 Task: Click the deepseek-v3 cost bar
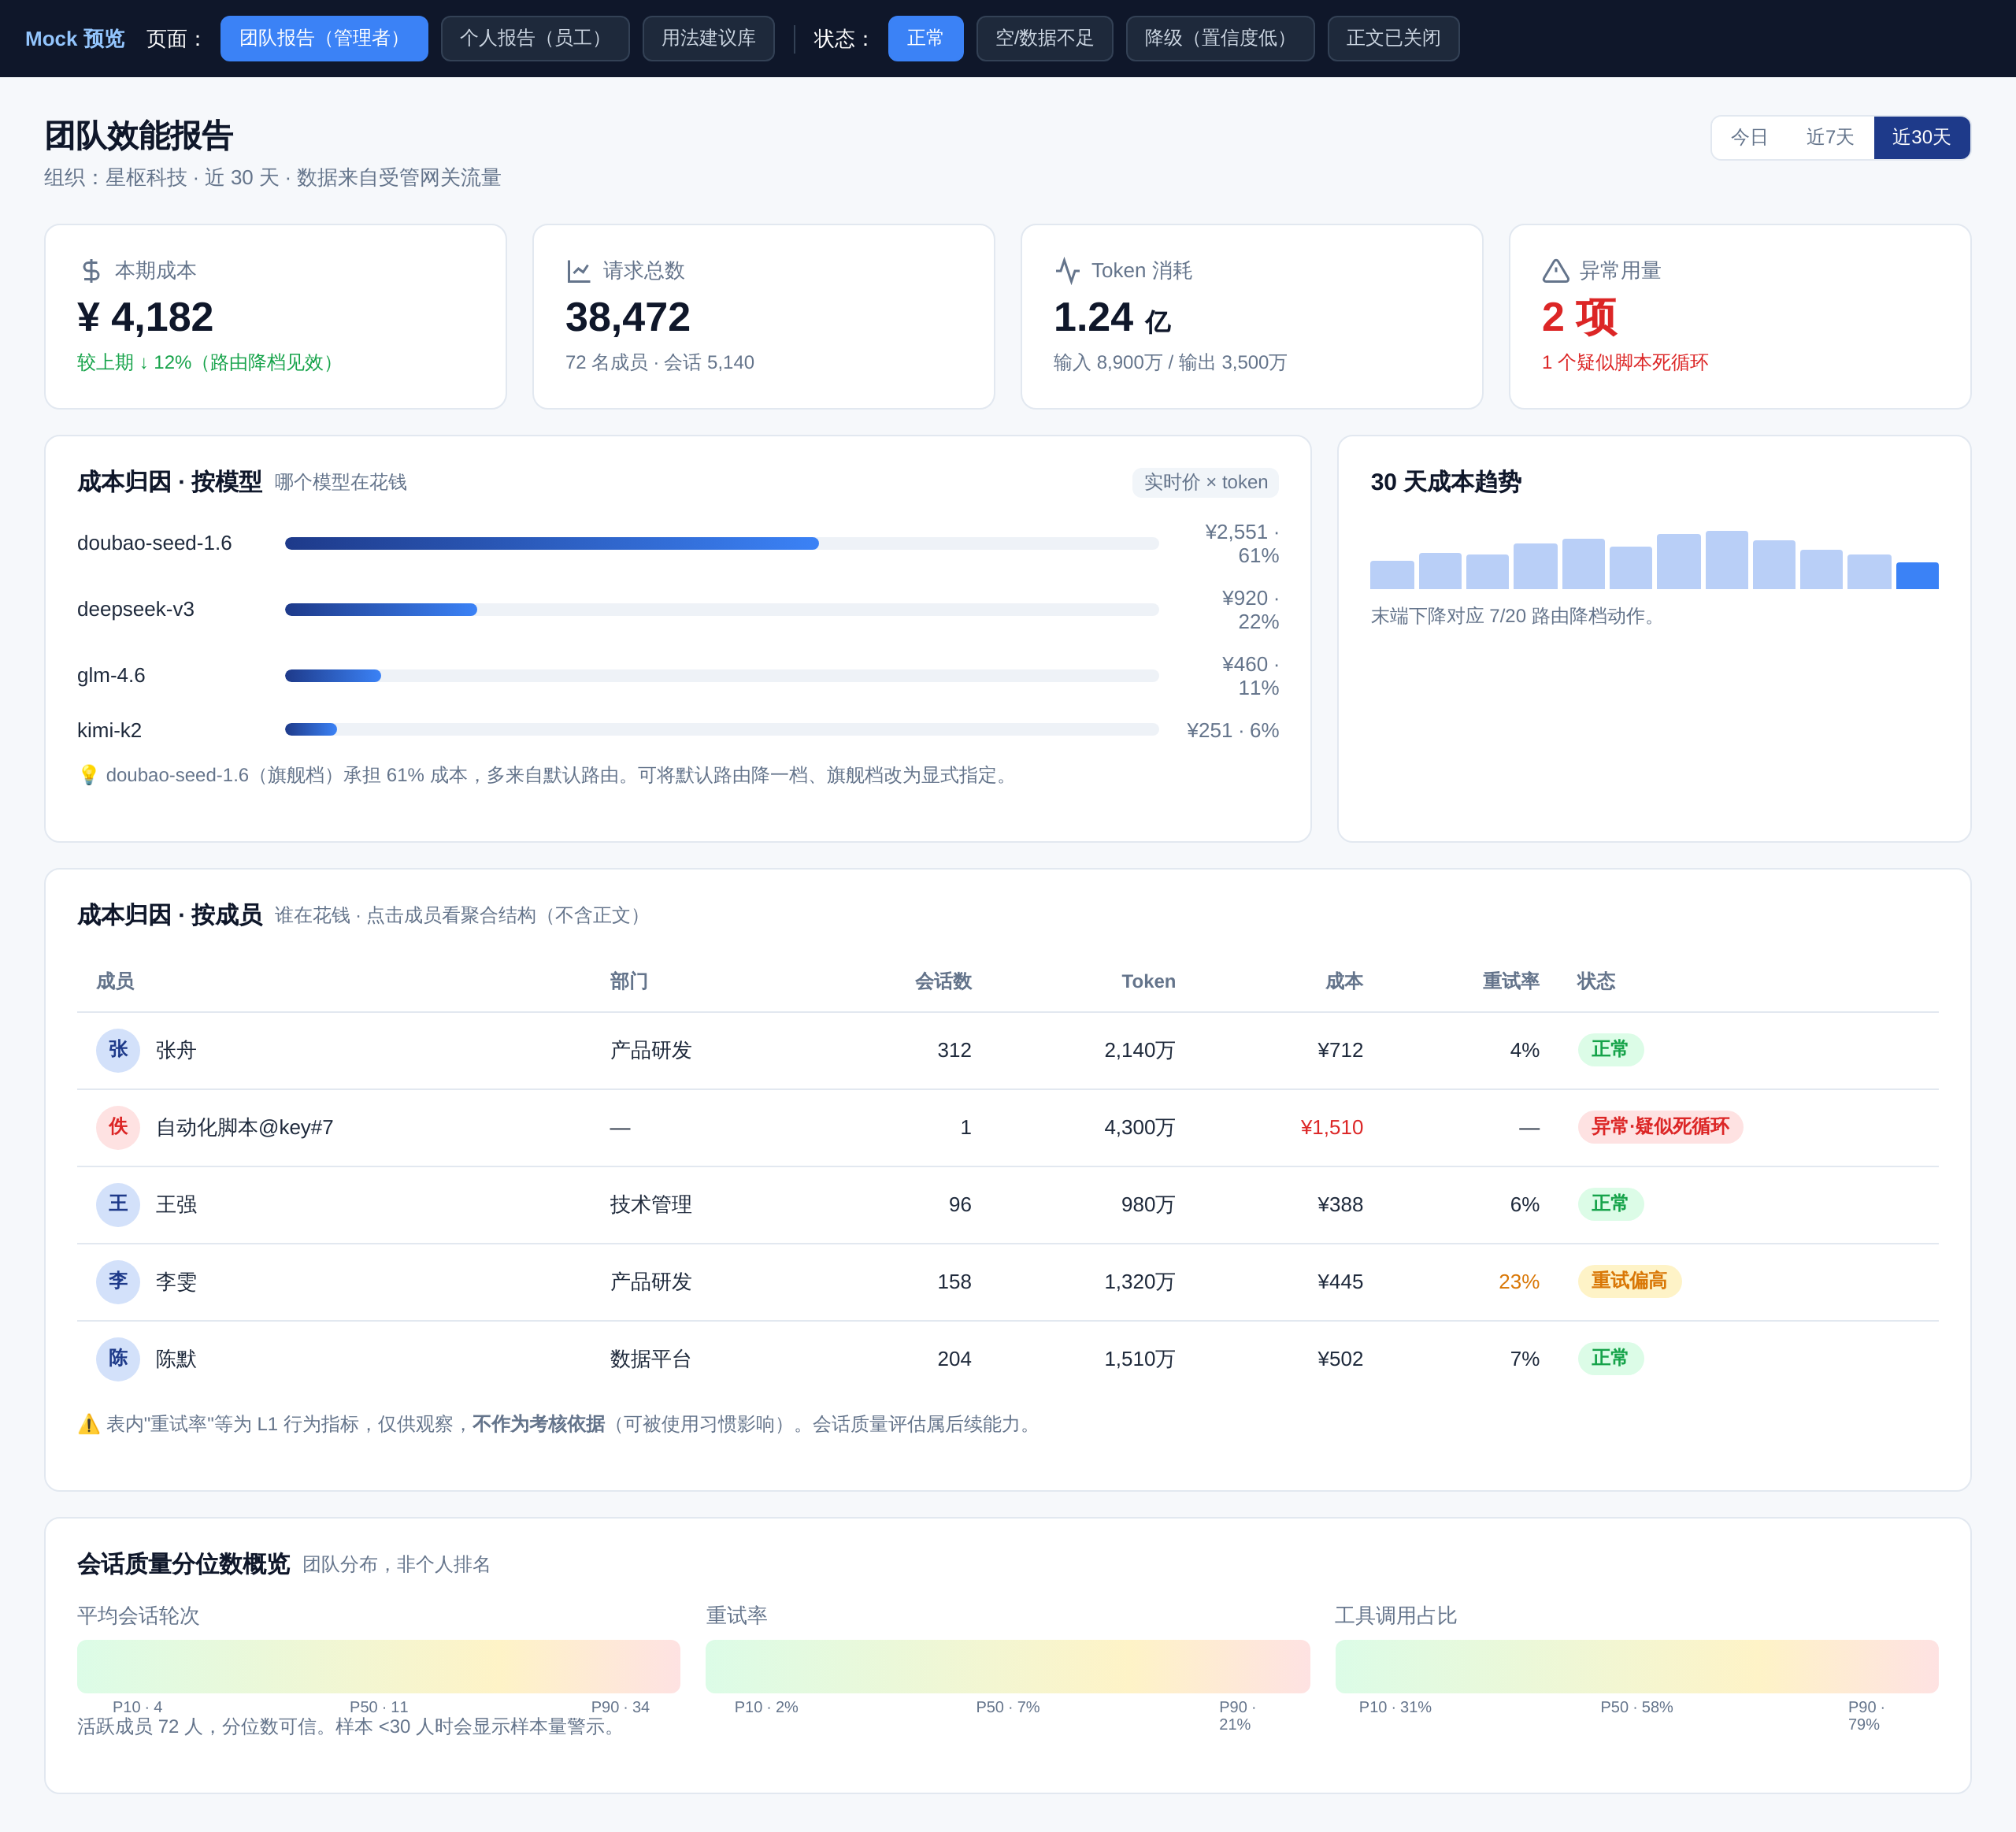click(x=721, y=609)
